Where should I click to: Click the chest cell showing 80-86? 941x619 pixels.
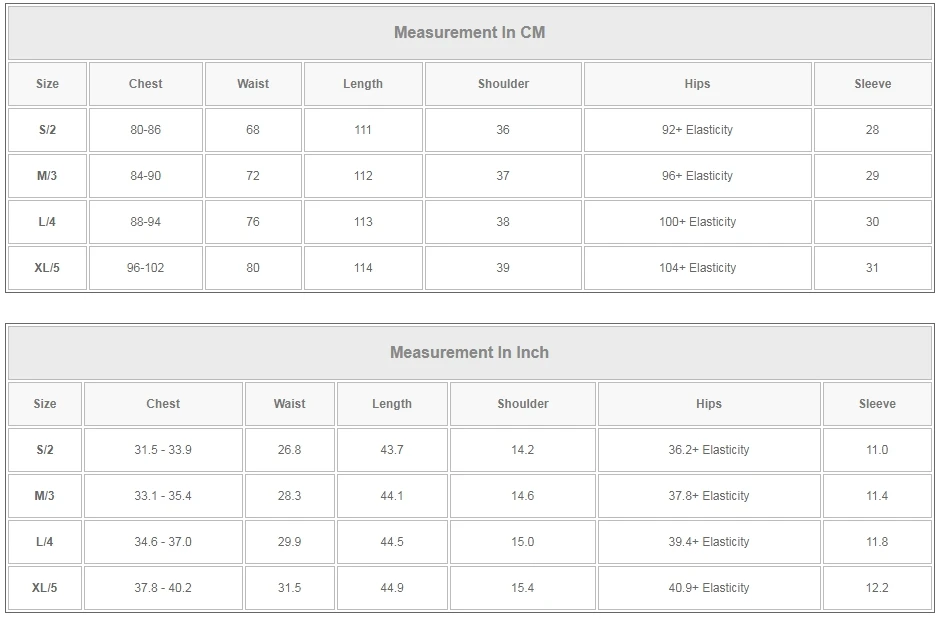(x=146, y=130)
